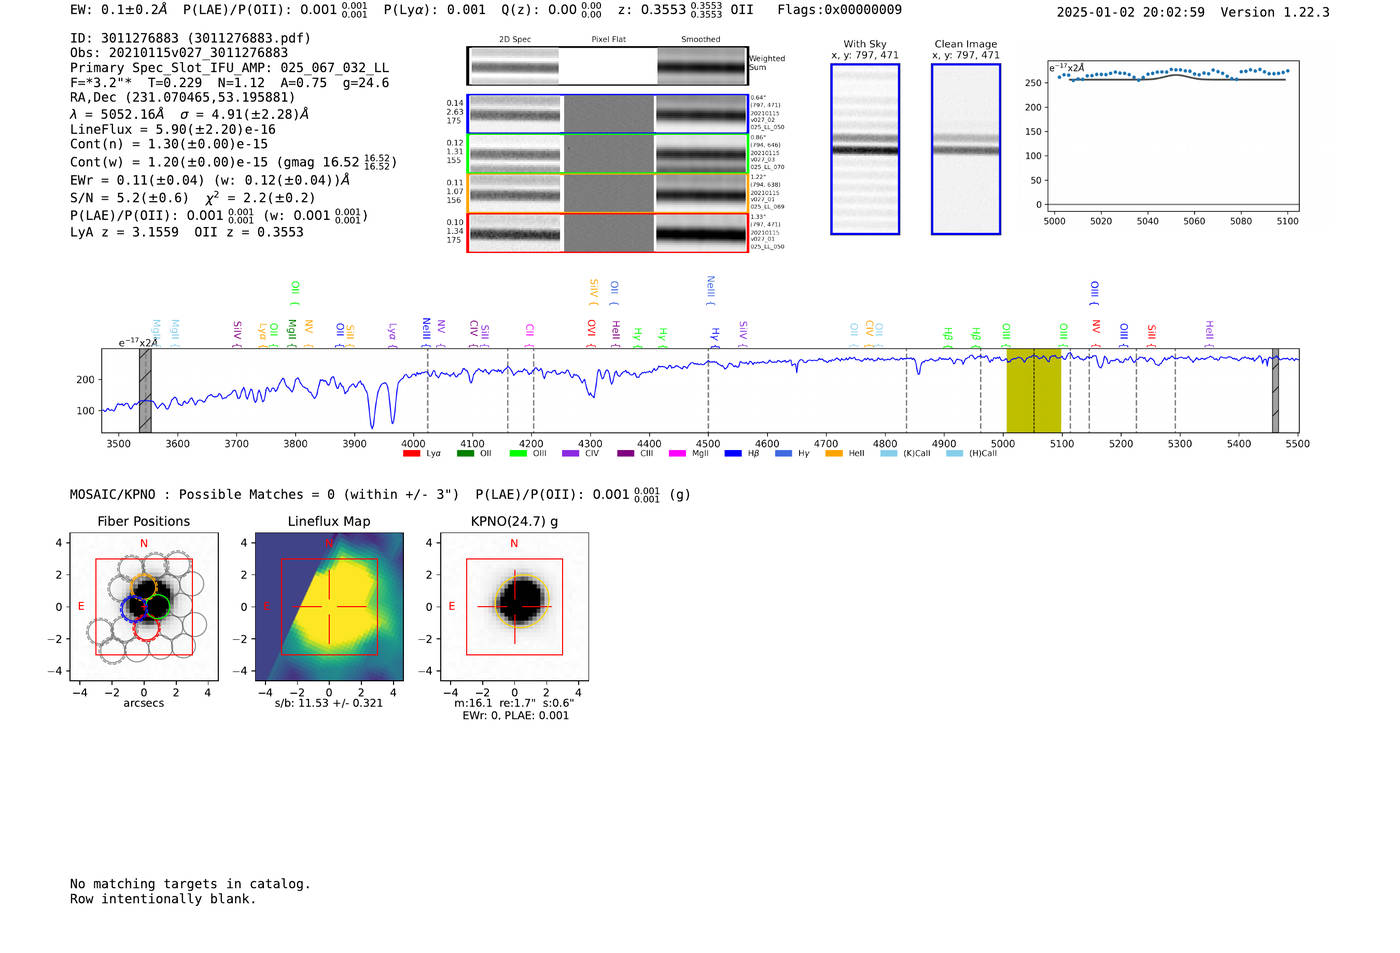Click the EW: 0.1±0.2Å header value

point(118,10)
